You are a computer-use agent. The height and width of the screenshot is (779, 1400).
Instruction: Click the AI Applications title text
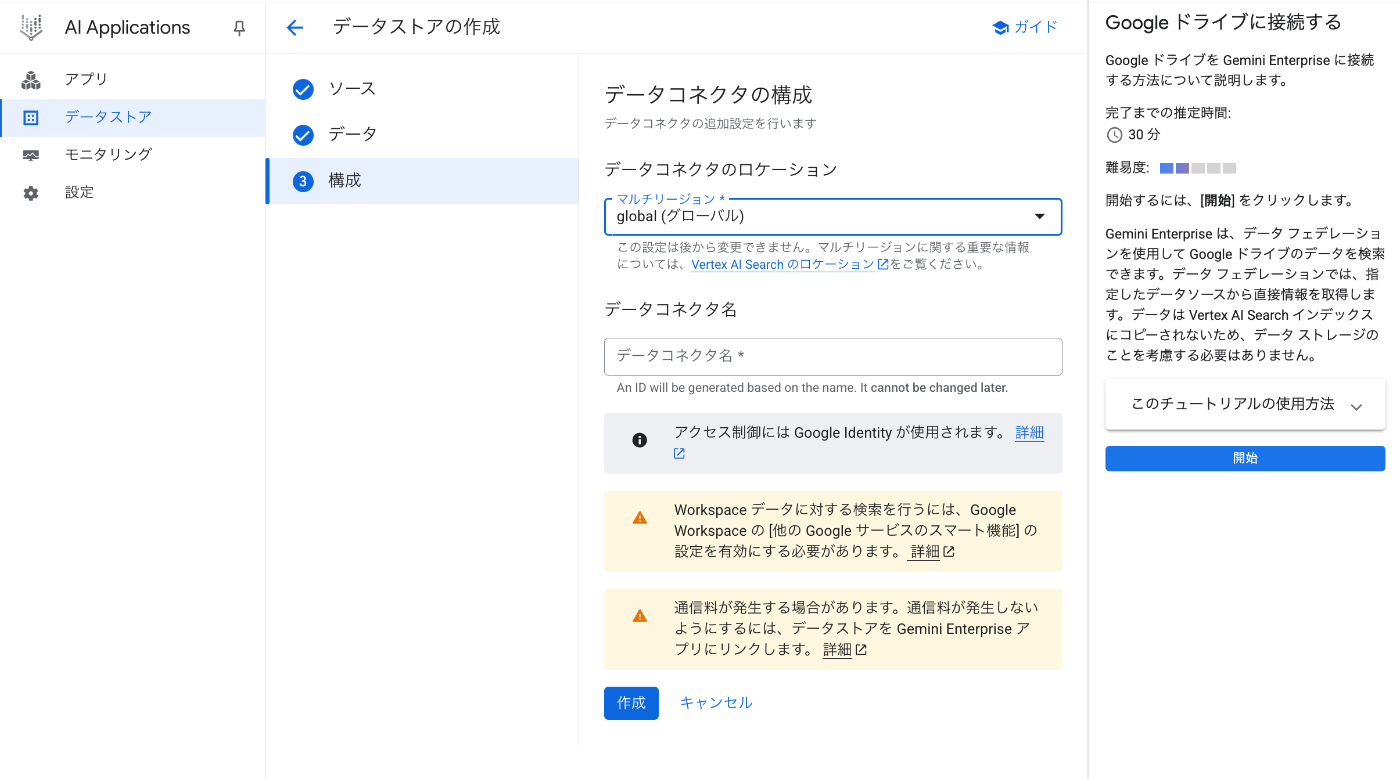127,28
